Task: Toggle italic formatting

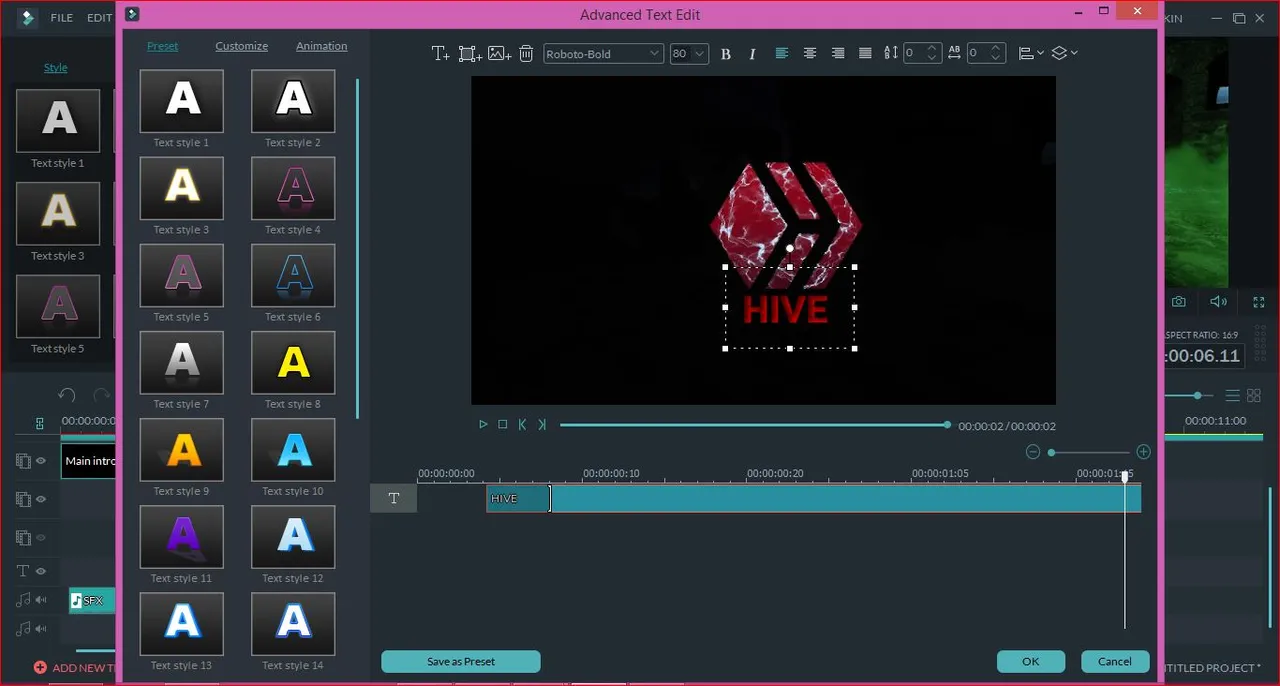Action: [x=753, y=54]
